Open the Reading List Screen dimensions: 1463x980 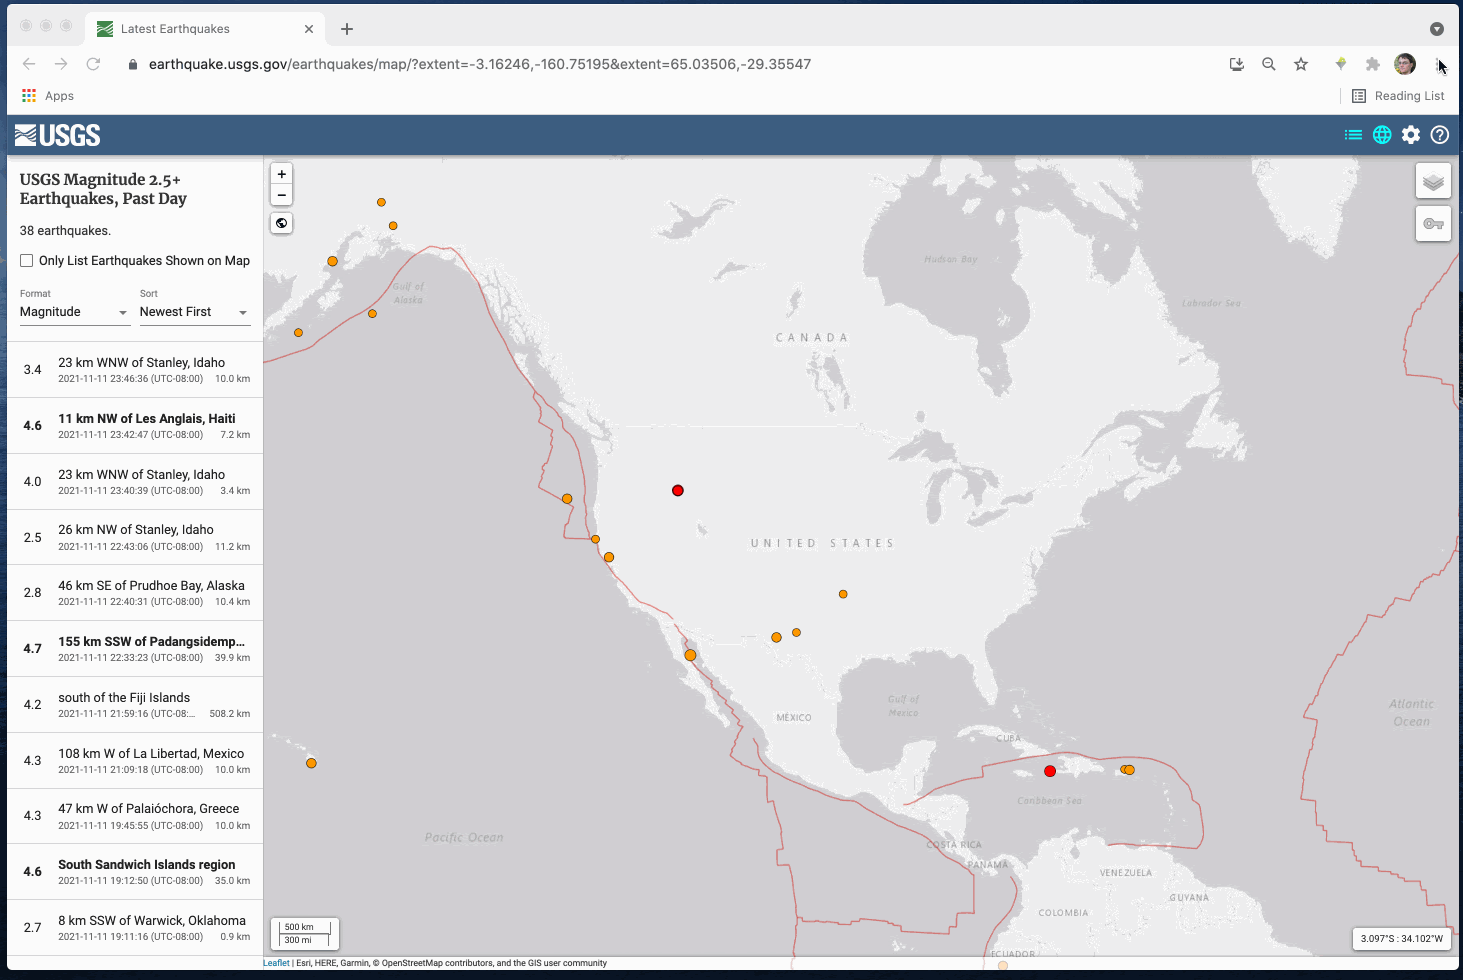[x=1398, y=96]
